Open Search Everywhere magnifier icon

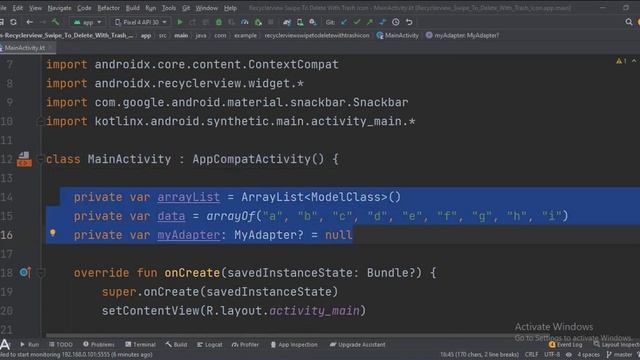[x=629, y=22]
